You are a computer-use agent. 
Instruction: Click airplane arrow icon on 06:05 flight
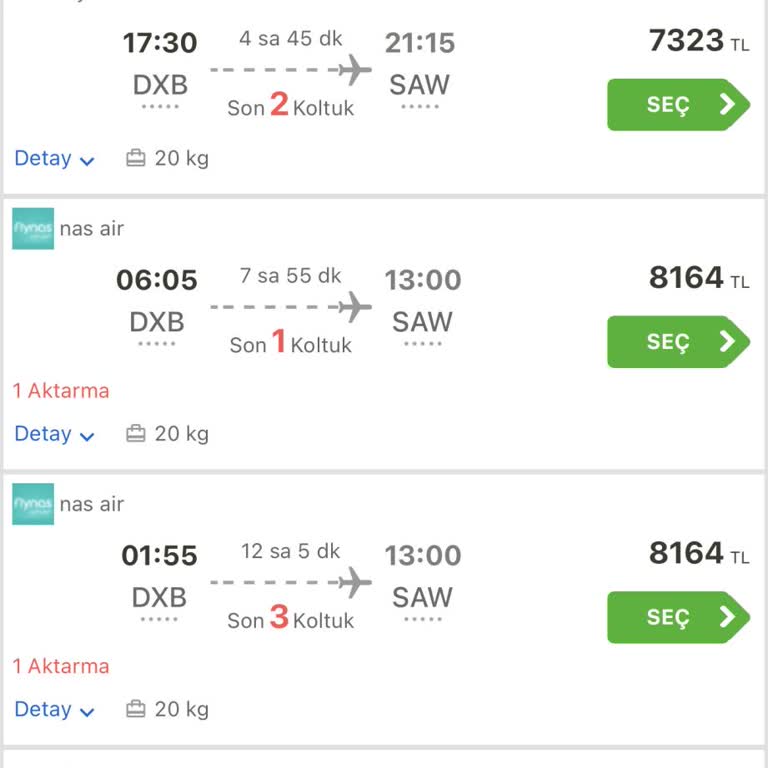click(x=352, y=306)
